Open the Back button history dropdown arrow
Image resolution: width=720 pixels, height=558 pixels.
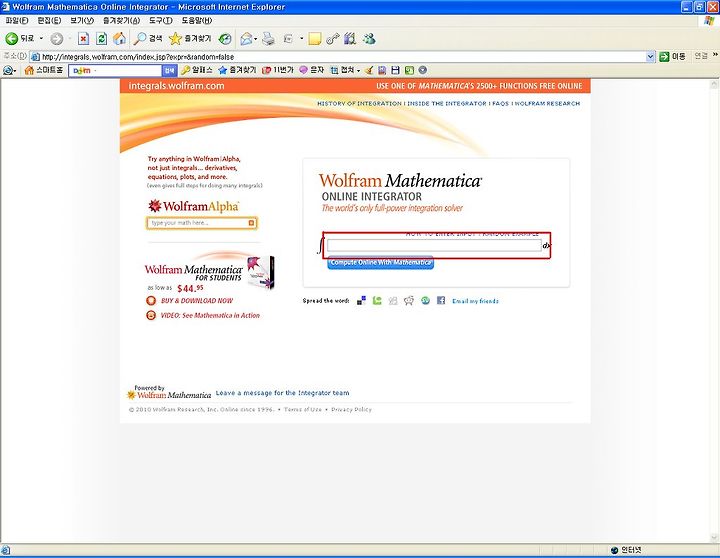[41, 39]
